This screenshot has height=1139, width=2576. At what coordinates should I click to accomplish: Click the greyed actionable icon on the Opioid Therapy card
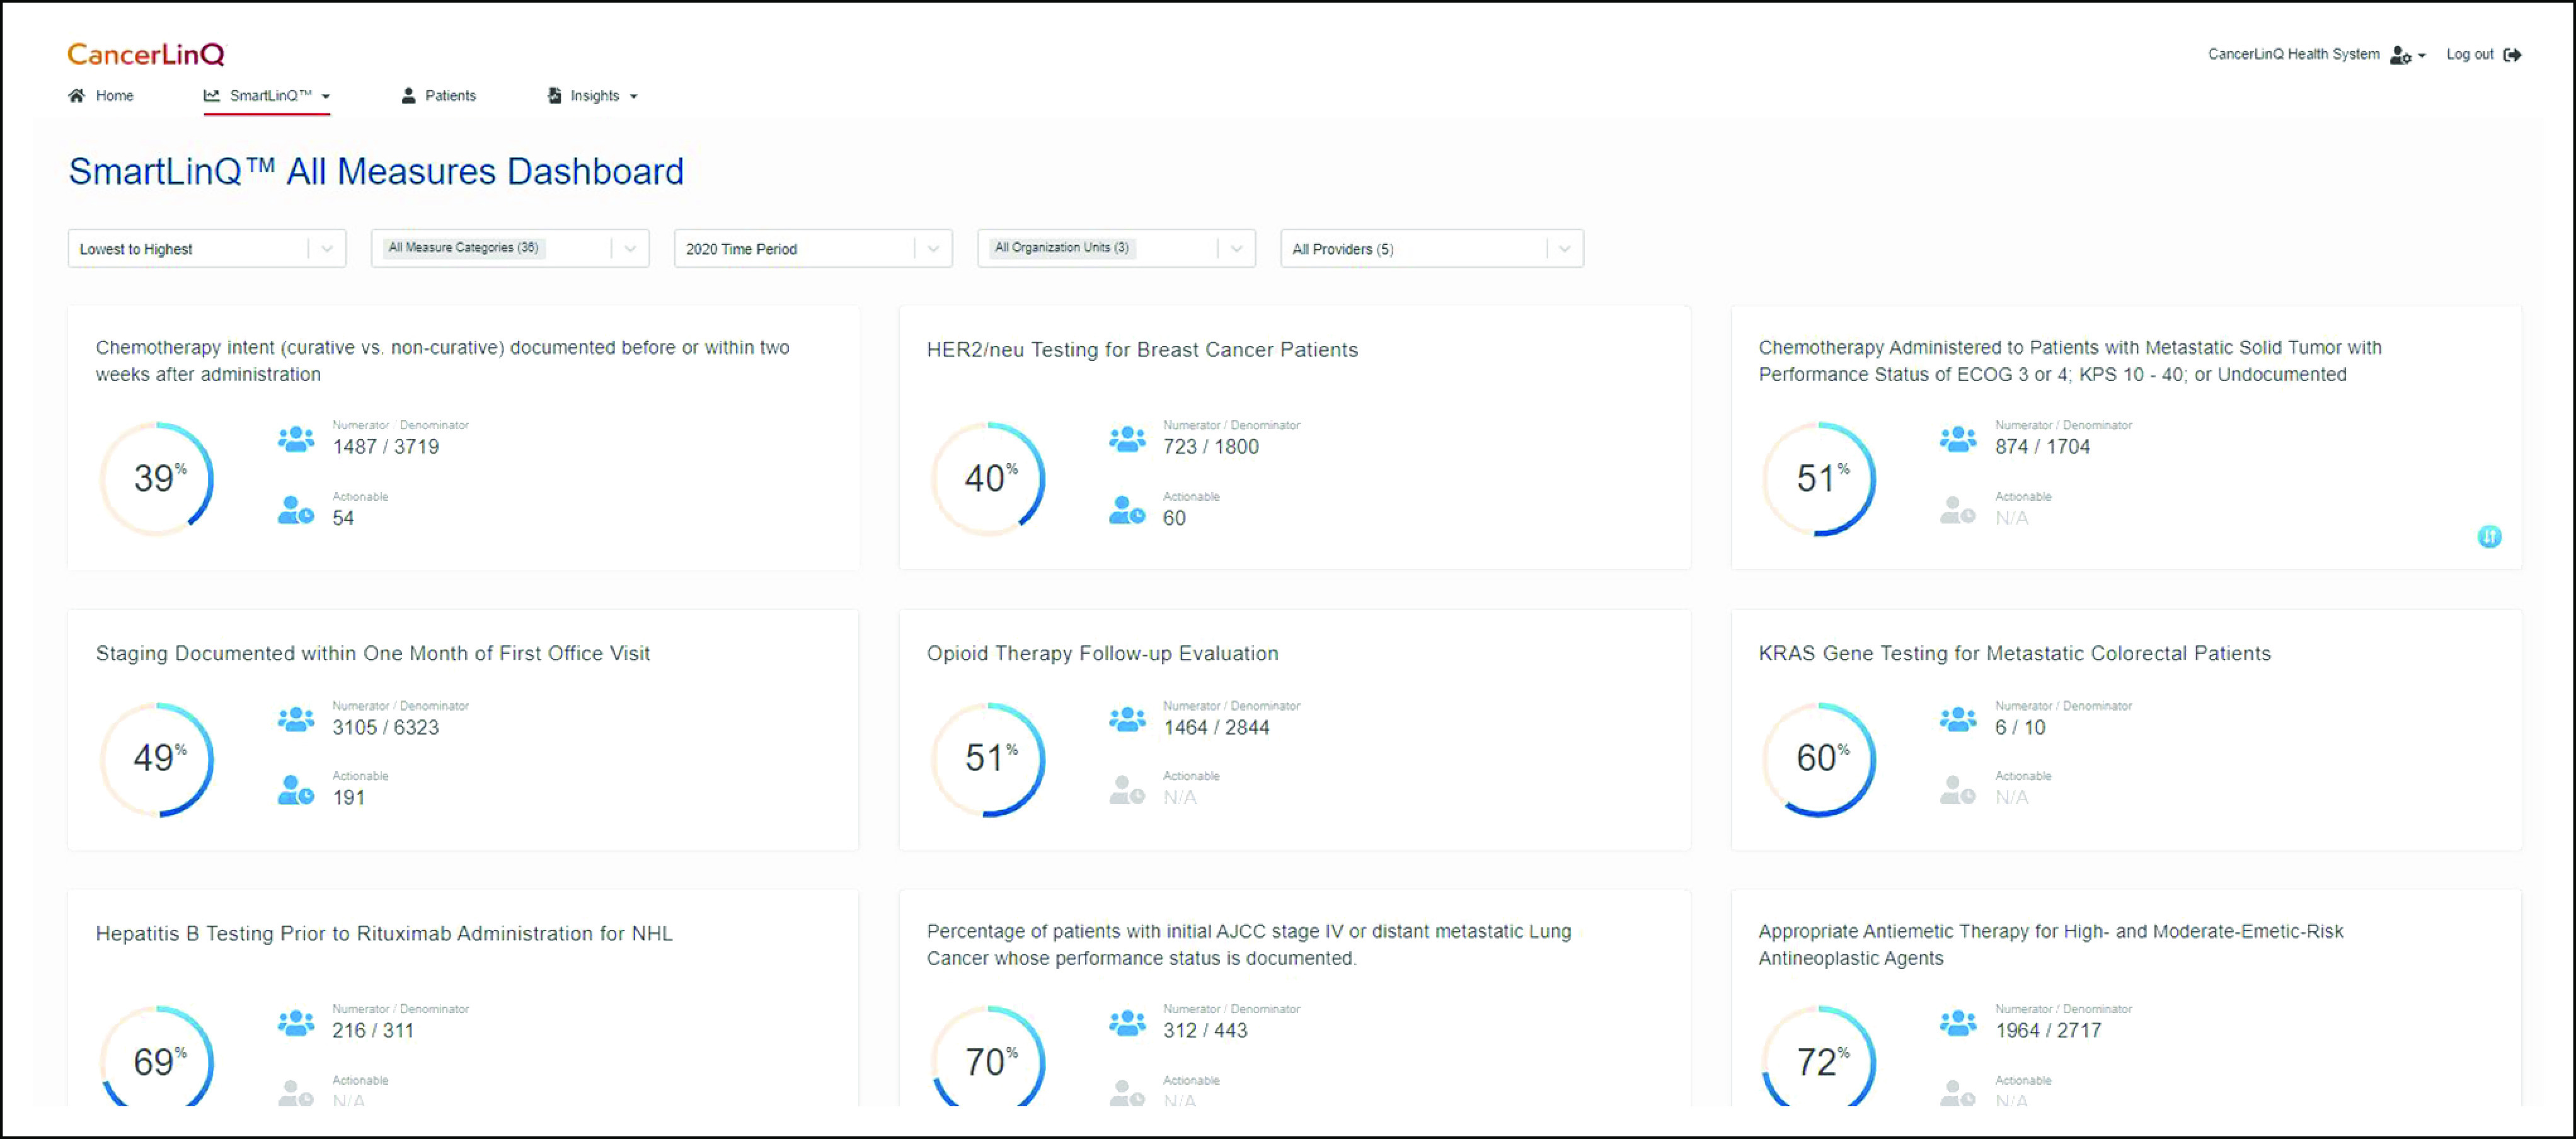click(x=1127, y=790)
